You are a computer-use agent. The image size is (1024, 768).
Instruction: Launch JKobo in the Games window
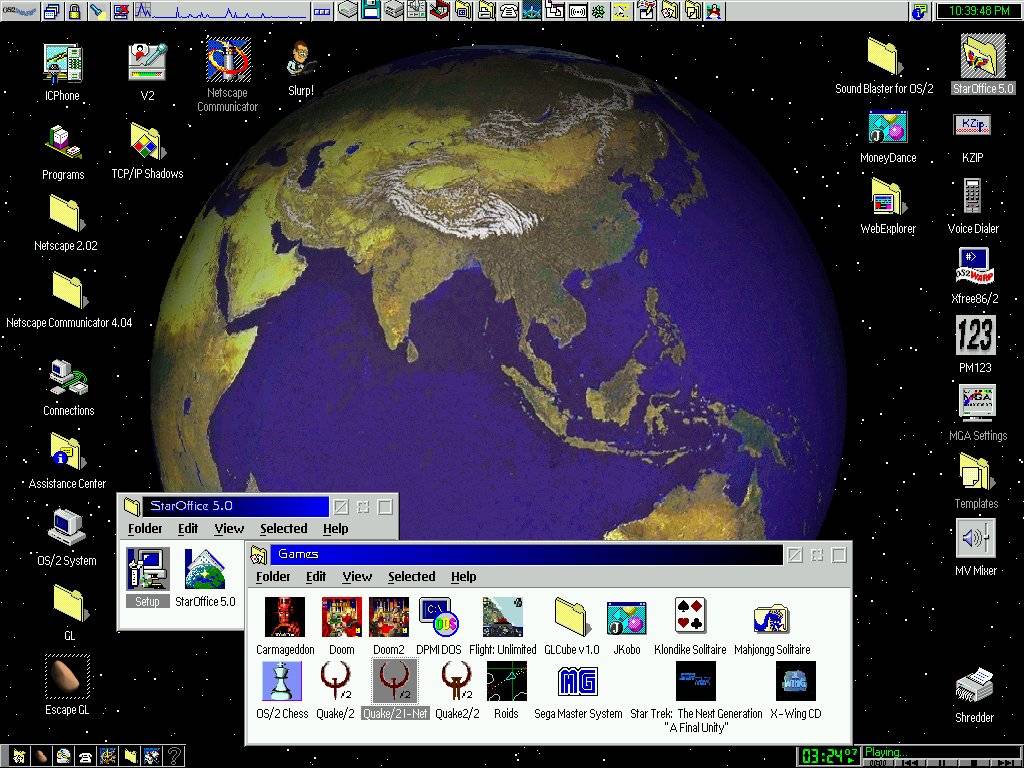point(626,626)
